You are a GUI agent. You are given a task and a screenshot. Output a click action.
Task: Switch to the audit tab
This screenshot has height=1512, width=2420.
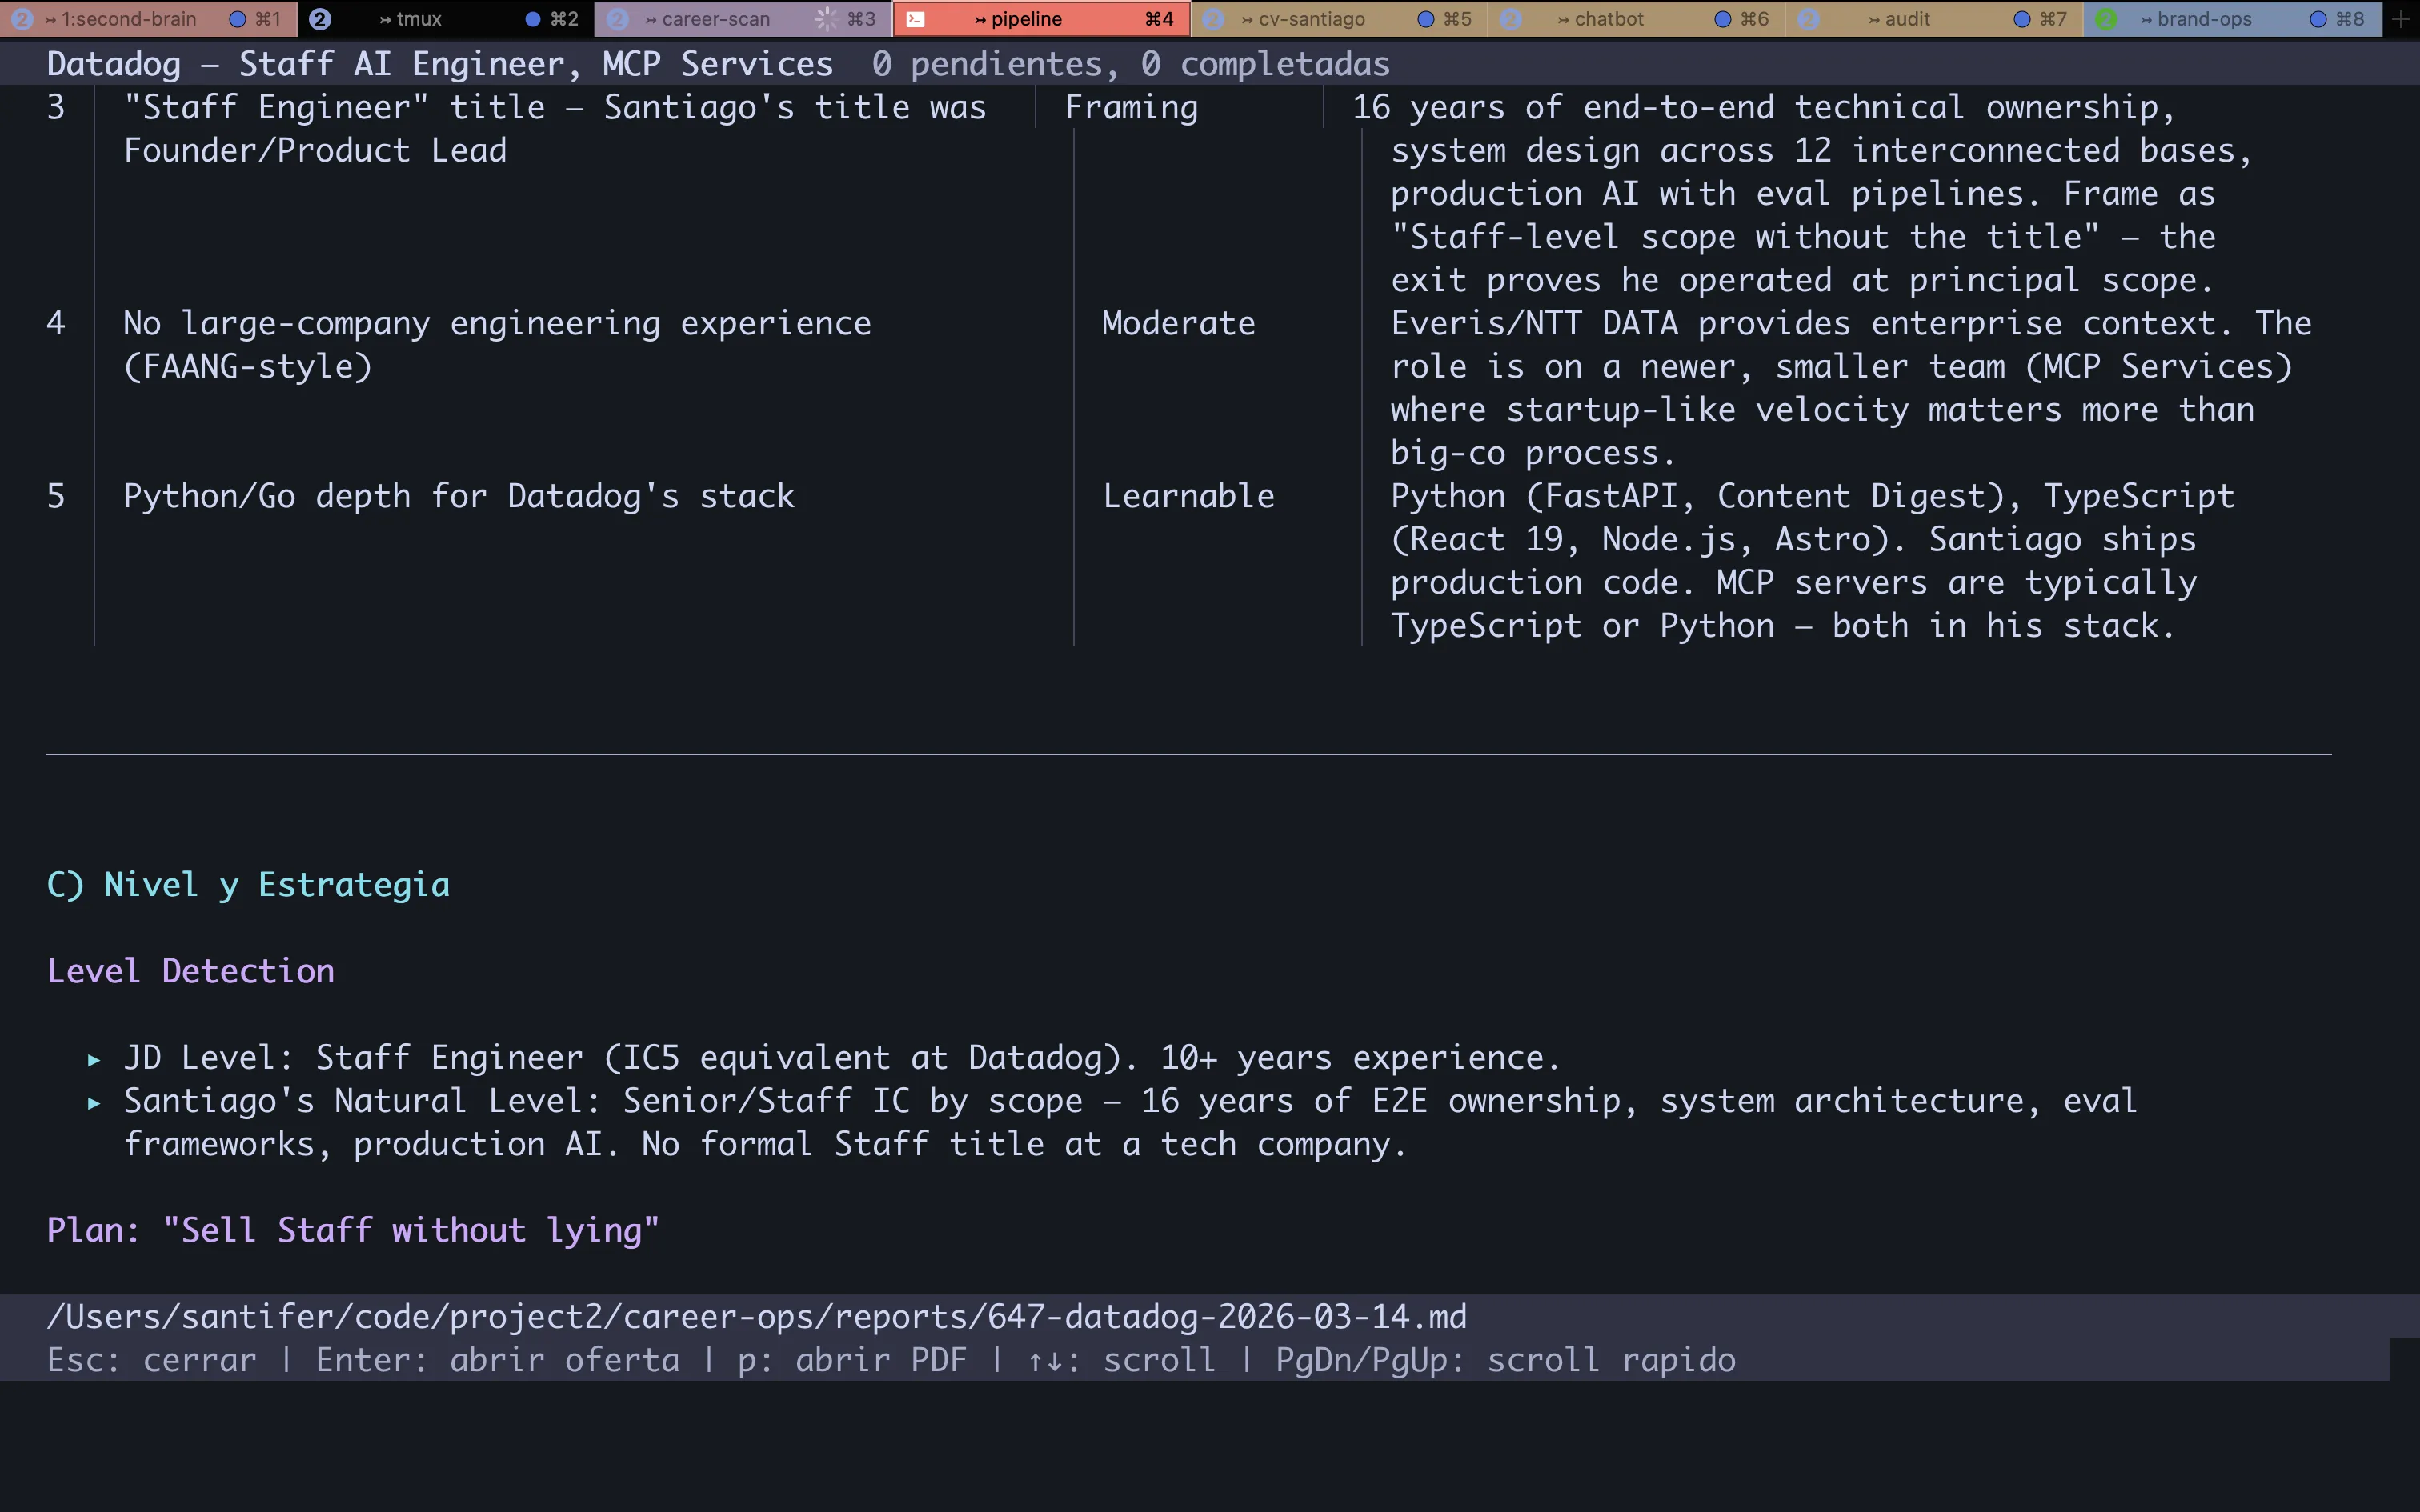(1906, 19)
